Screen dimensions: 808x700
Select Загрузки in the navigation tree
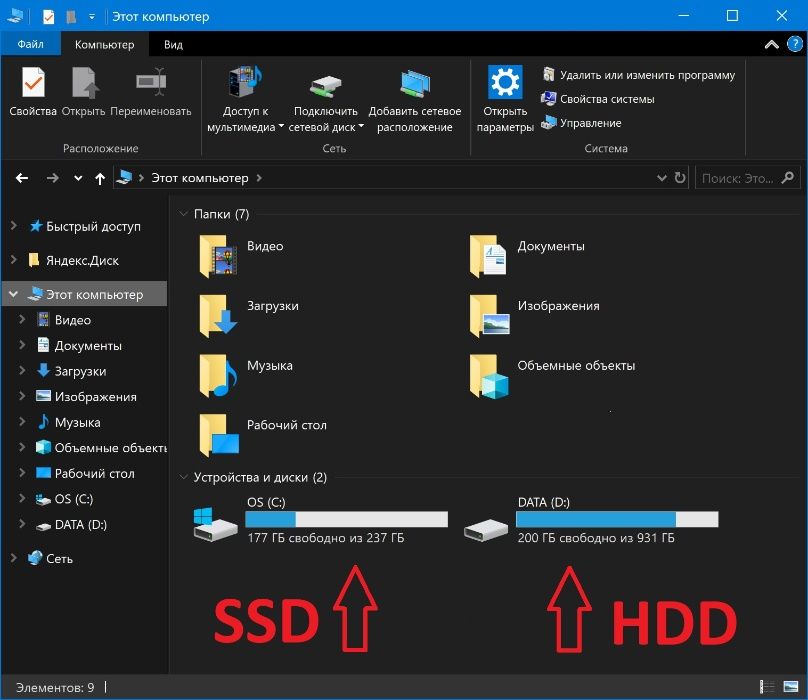[80, 371]
